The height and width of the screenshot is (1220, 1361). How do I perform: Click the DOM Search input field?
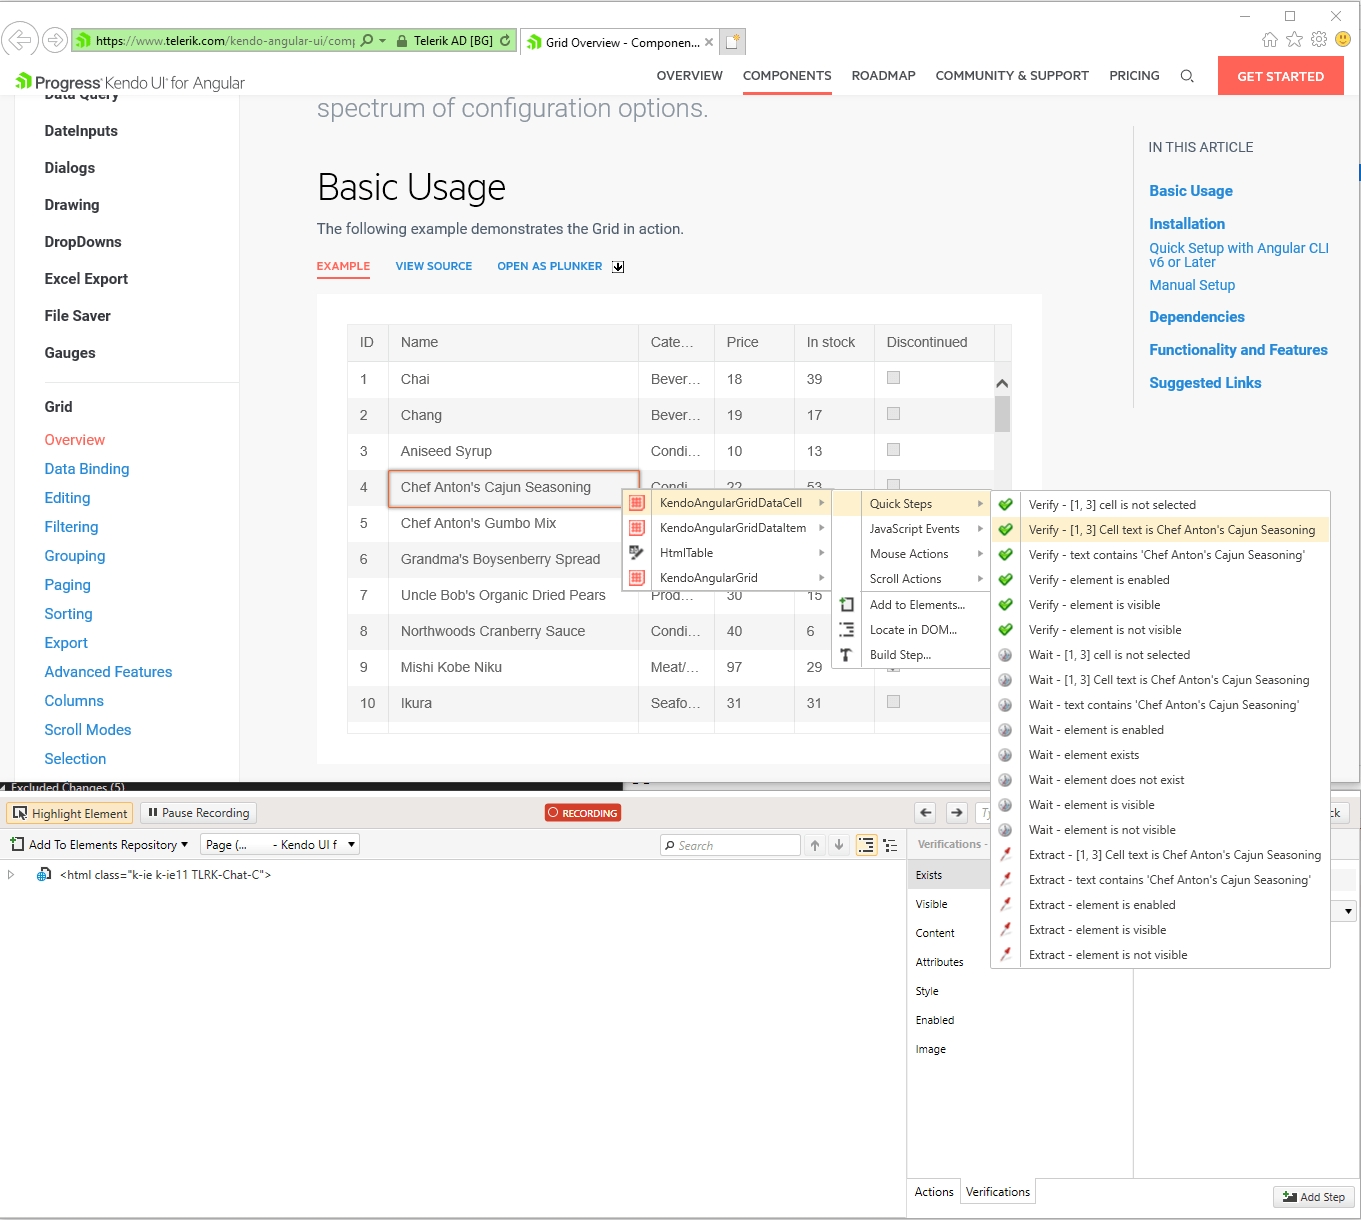click(x=731, y=845)
